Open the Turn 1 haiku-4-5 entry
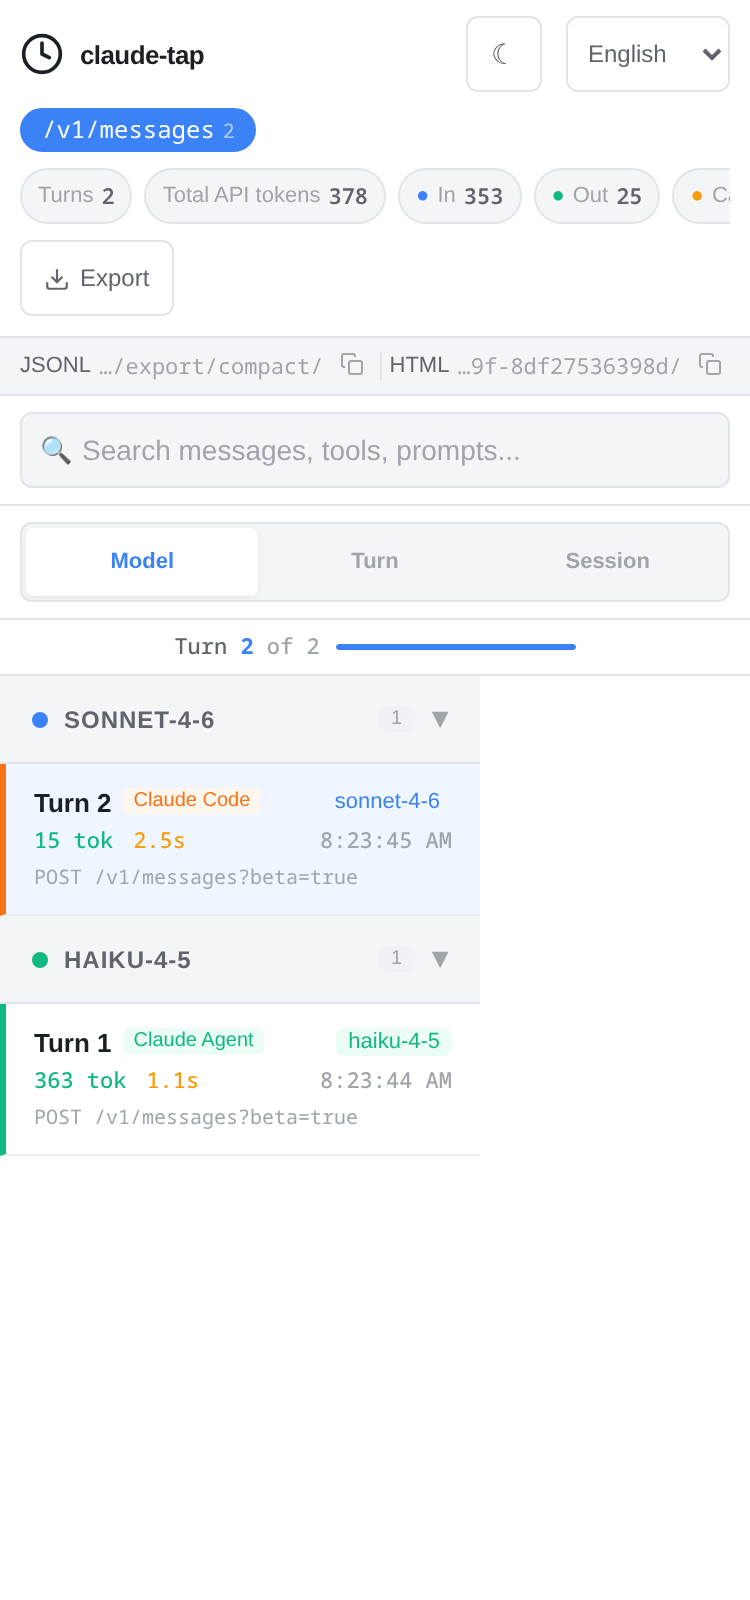This screenshot has height=1600, width=750. coord(240,1079)
